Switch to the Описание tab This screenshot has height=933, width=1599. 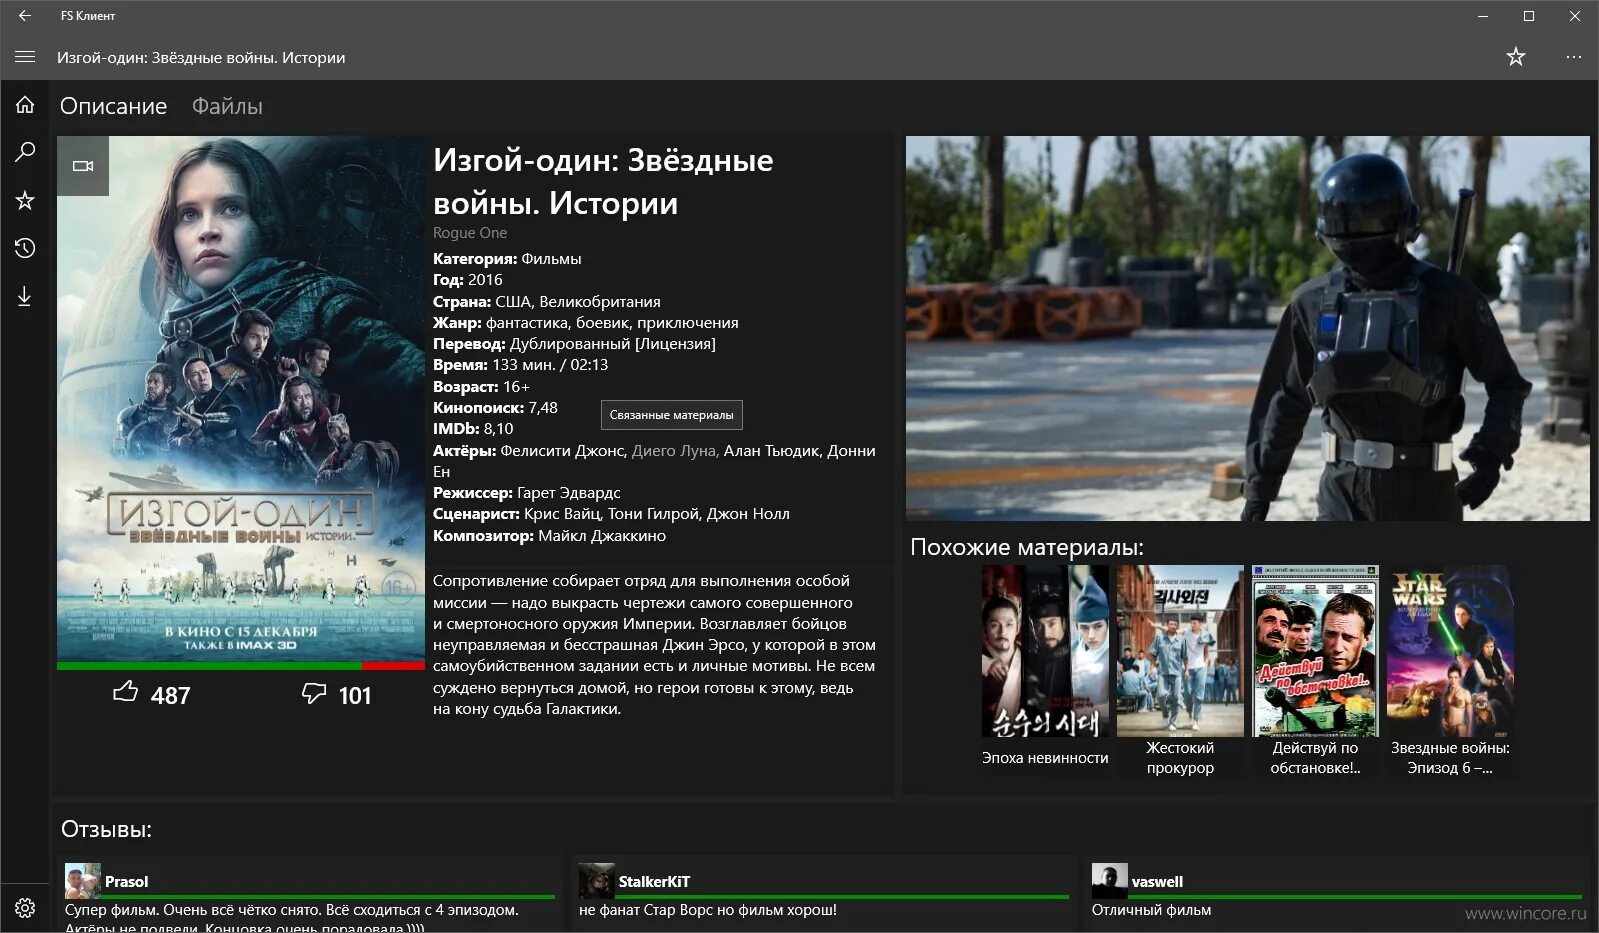coord(113,106)
